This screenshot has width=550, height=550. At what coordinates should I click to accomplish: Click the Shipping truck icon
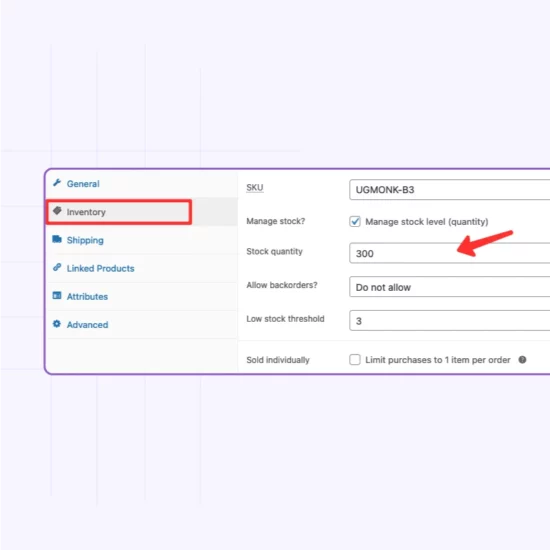click(57, 239)
